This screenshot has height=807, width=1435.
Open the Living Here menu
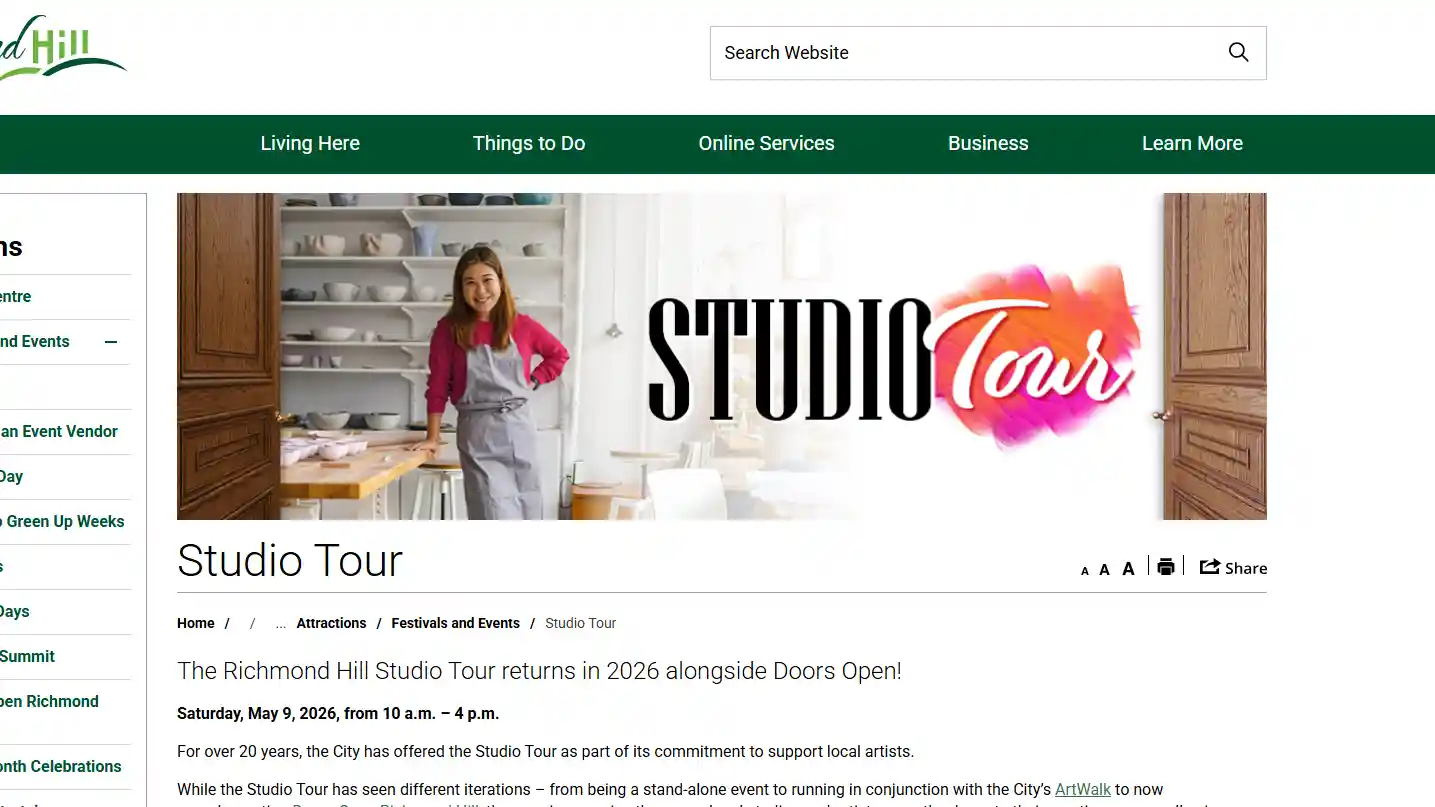[310, 143]
